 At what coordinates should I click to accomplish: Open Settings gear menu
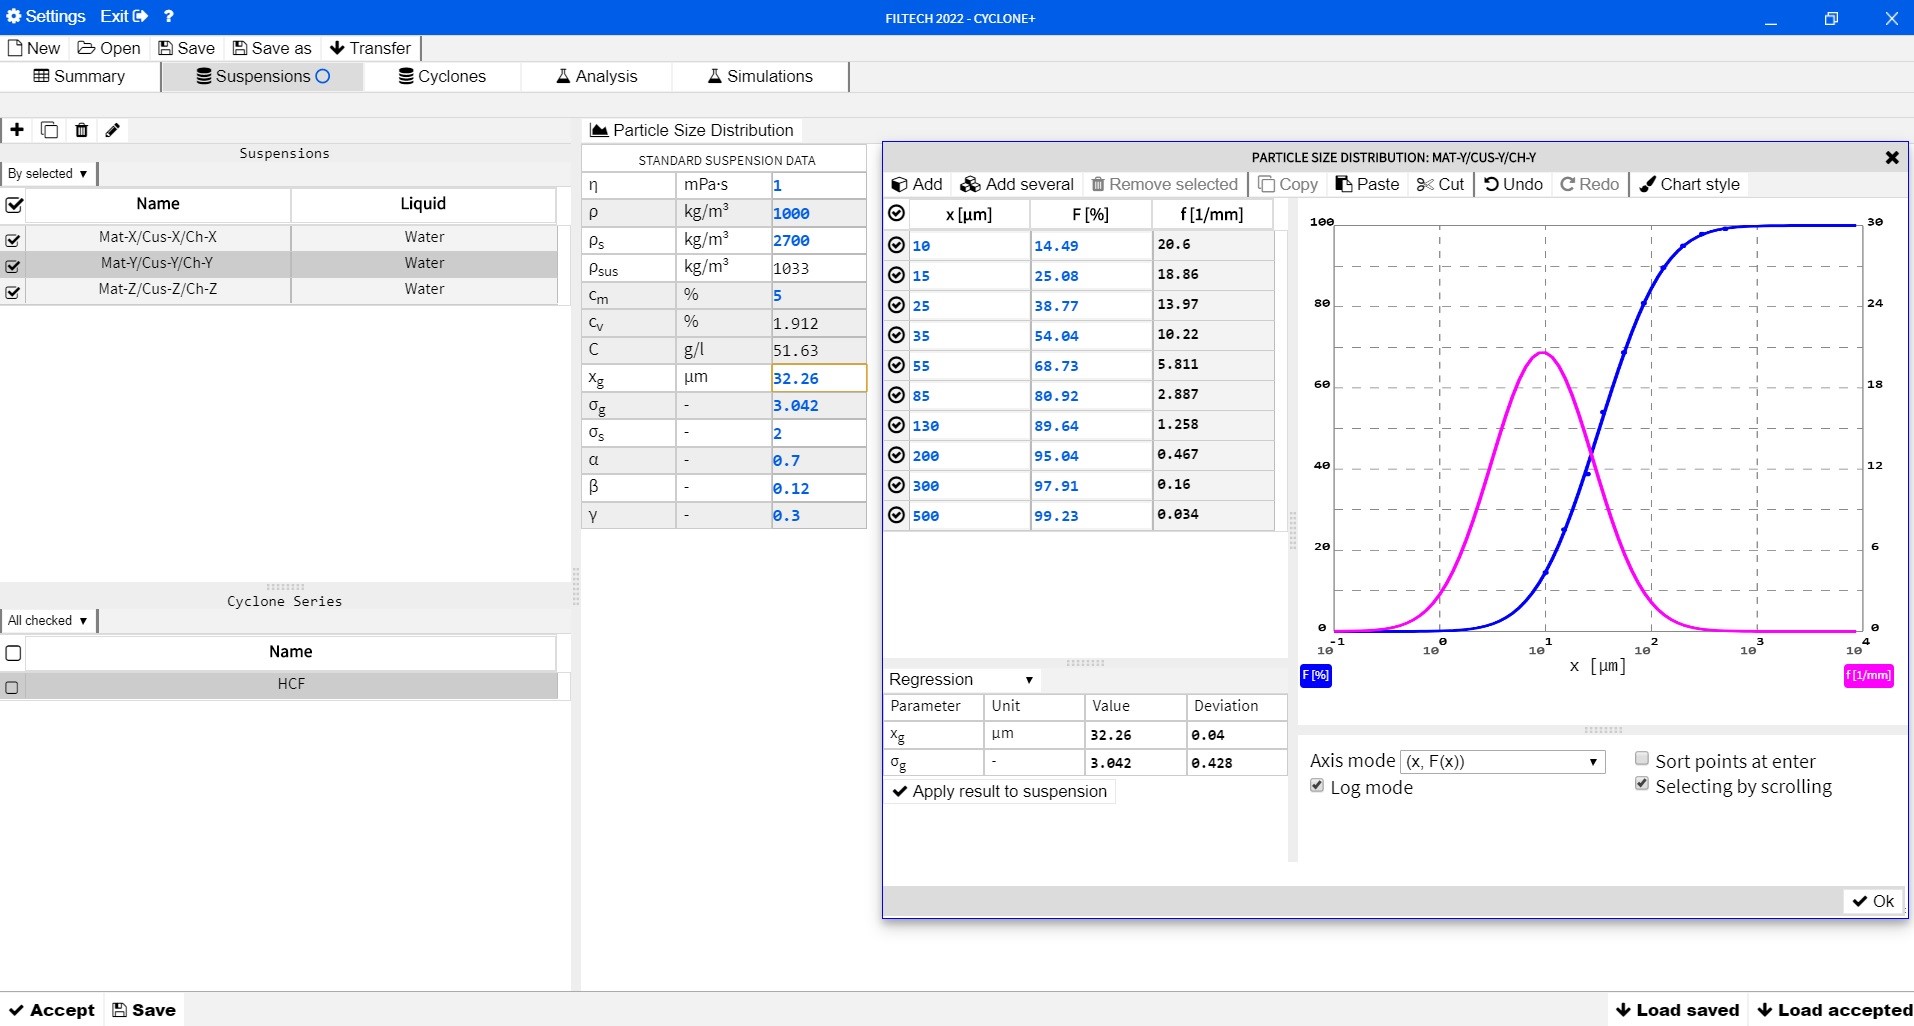click(46, 16)
